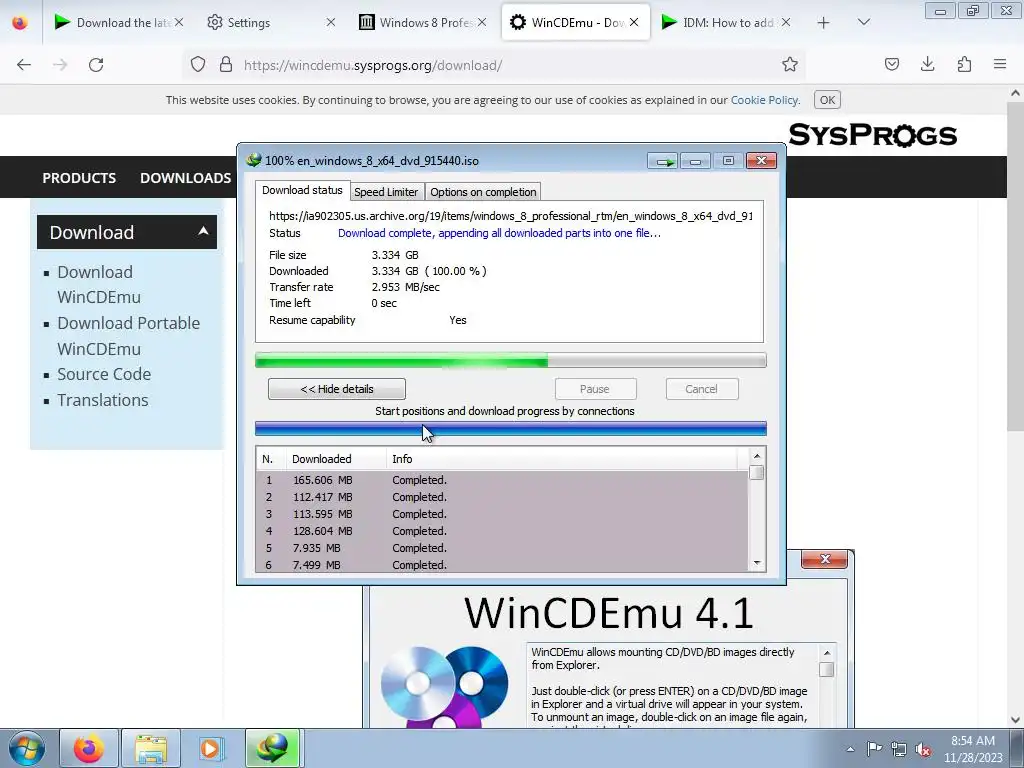The image size is (1024, 768).
Task: Open the DOWNLOADS menu item
Action: pos(185,178)
